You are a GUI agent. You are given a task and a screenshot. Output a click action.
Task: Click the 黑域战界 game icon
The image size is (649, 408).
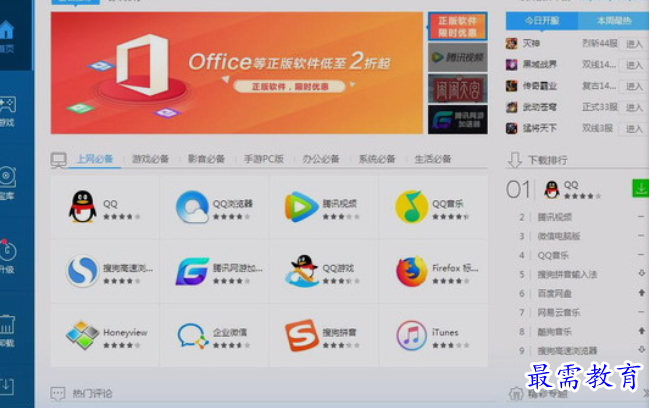tap(512, 65)
